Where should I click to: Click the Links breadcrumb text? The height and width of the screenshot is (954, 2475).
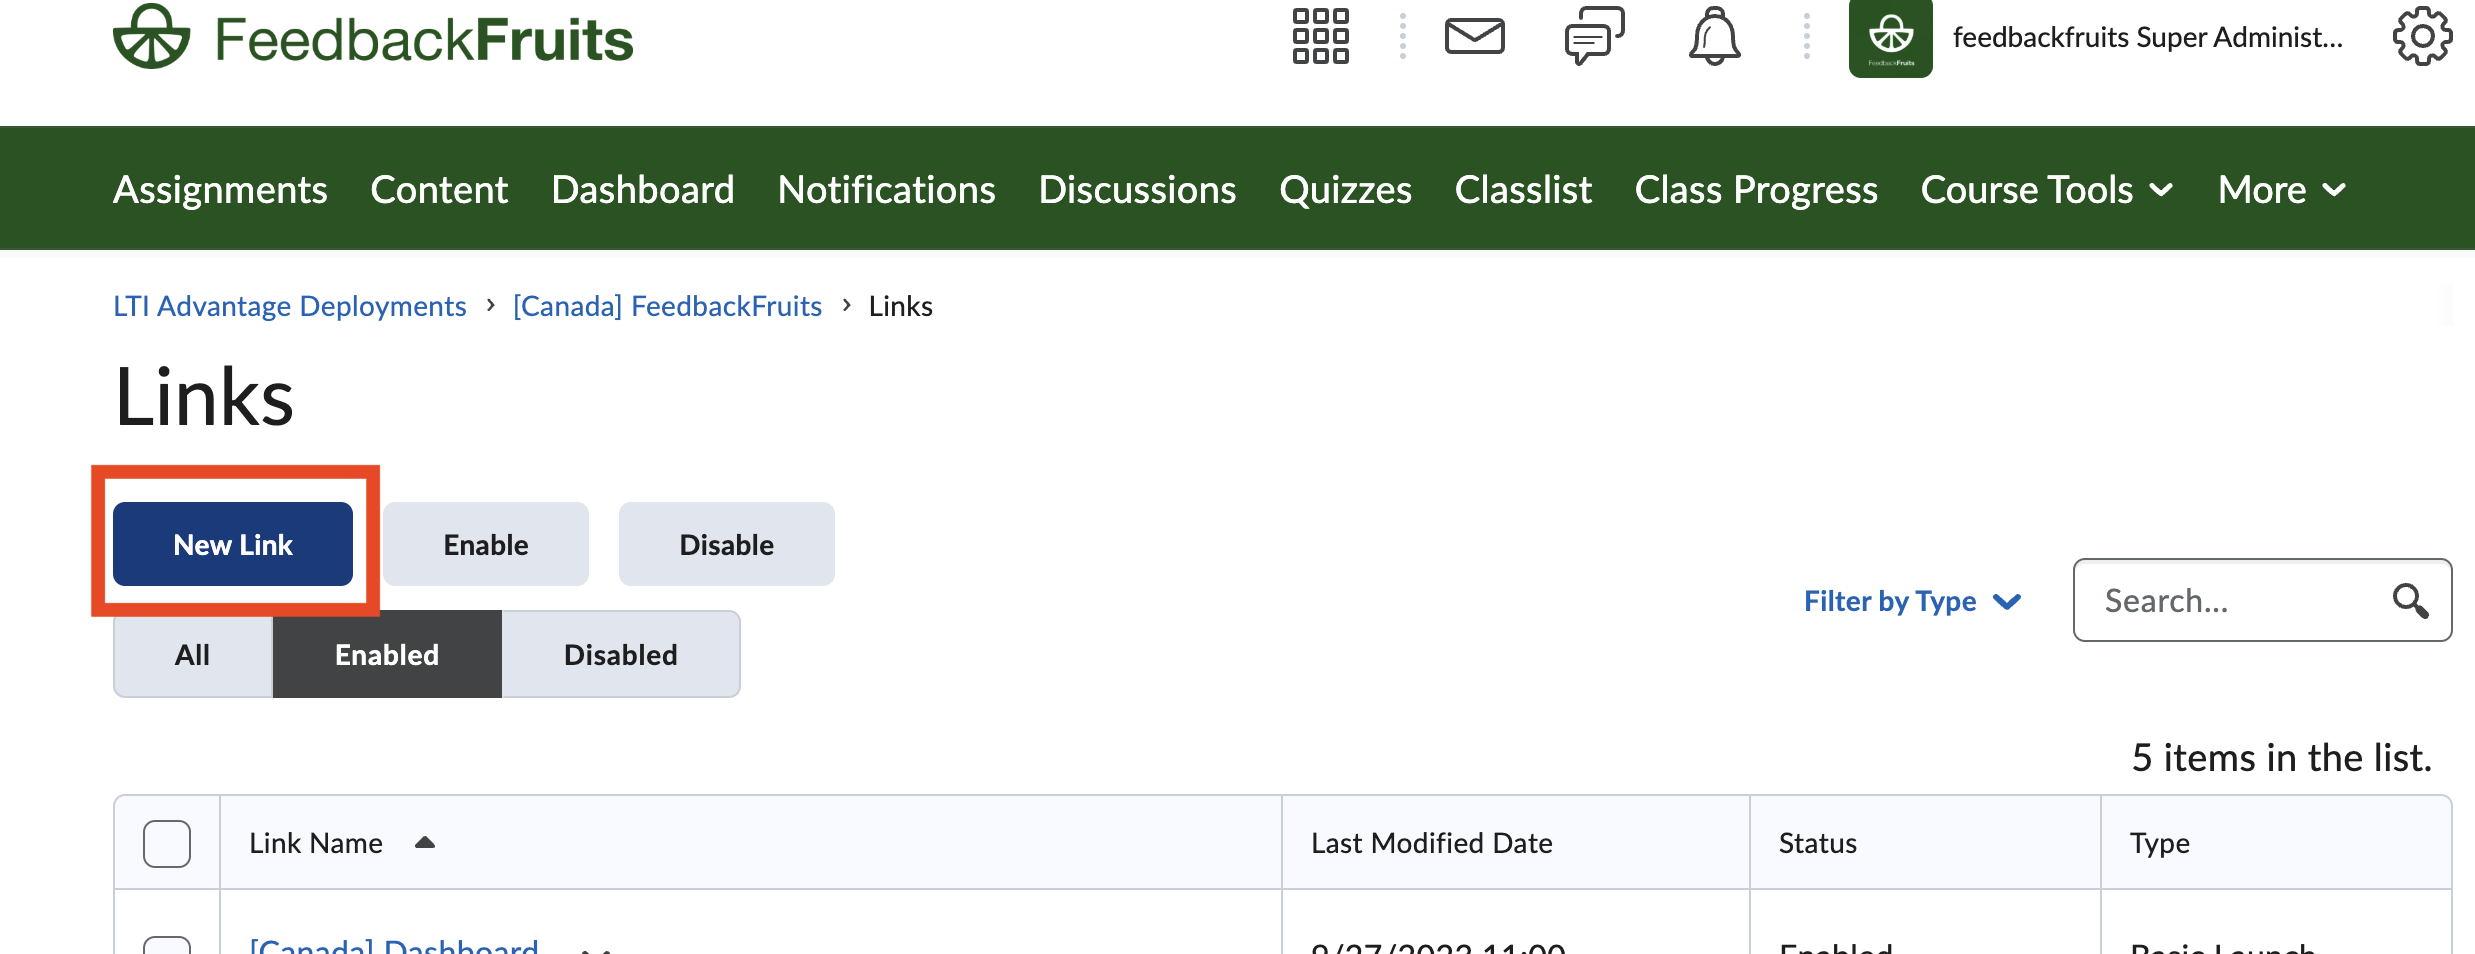point(900,306)
